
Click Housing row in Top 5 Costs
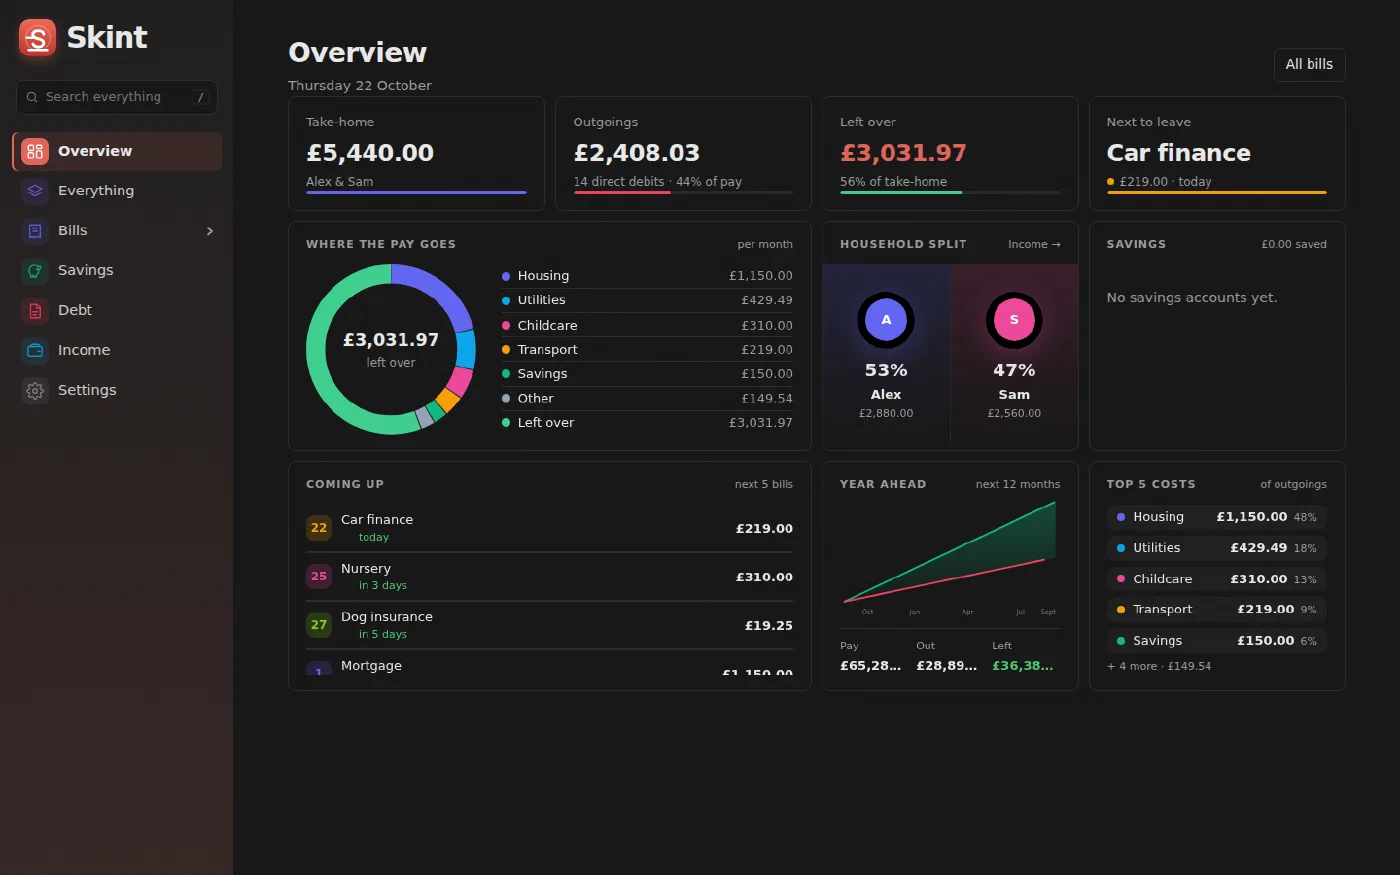[1217, 517]
